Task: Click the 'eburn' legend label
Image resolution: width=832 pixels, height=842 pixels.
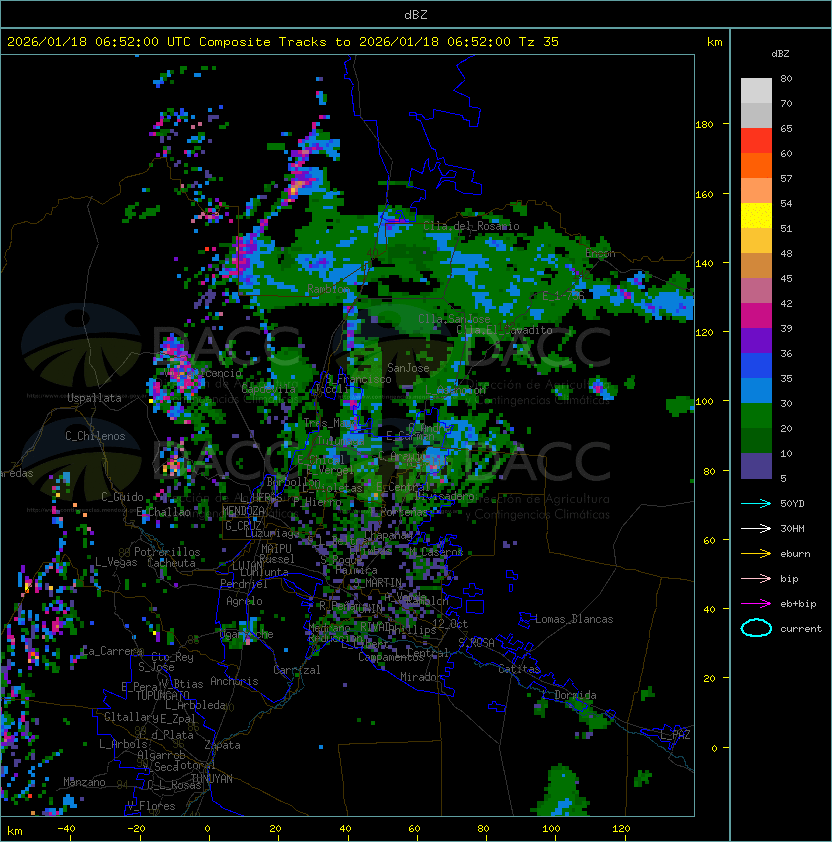Action: coord(795,554)
